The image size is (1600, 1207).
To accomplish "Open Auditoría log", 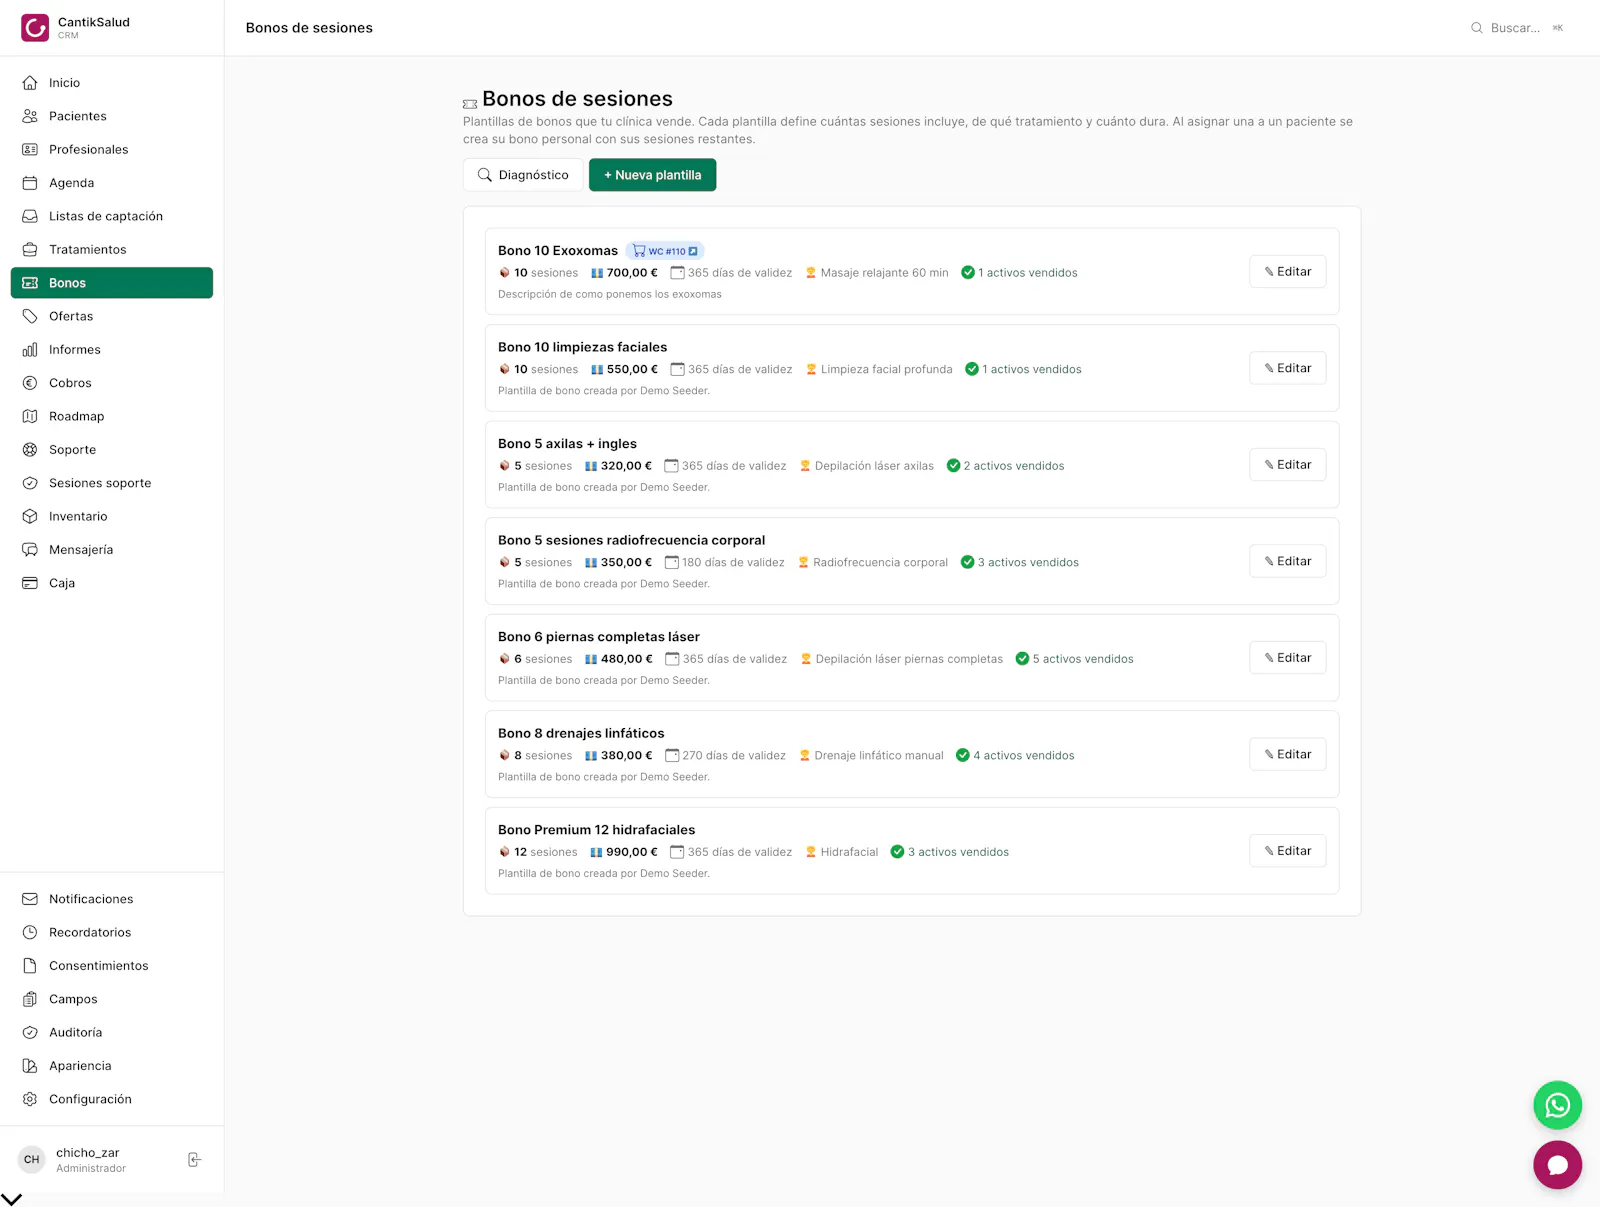I will [112, 1032].
